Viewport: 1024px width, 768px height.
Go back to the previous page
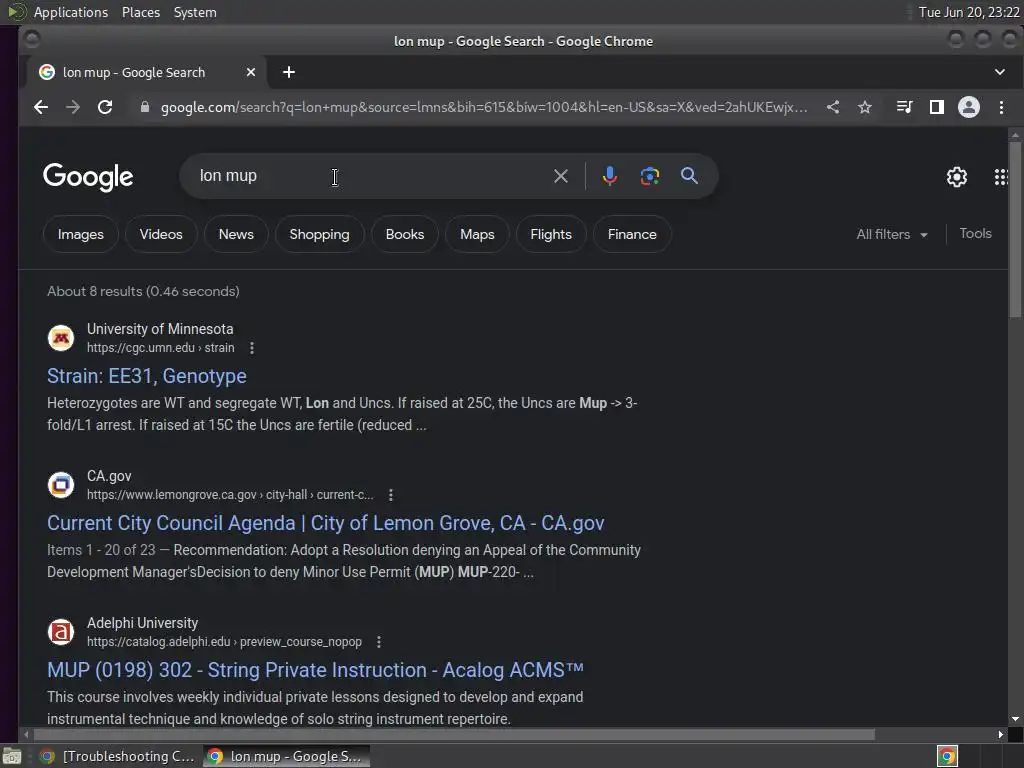pyautogui.click(x=41, y=107)
